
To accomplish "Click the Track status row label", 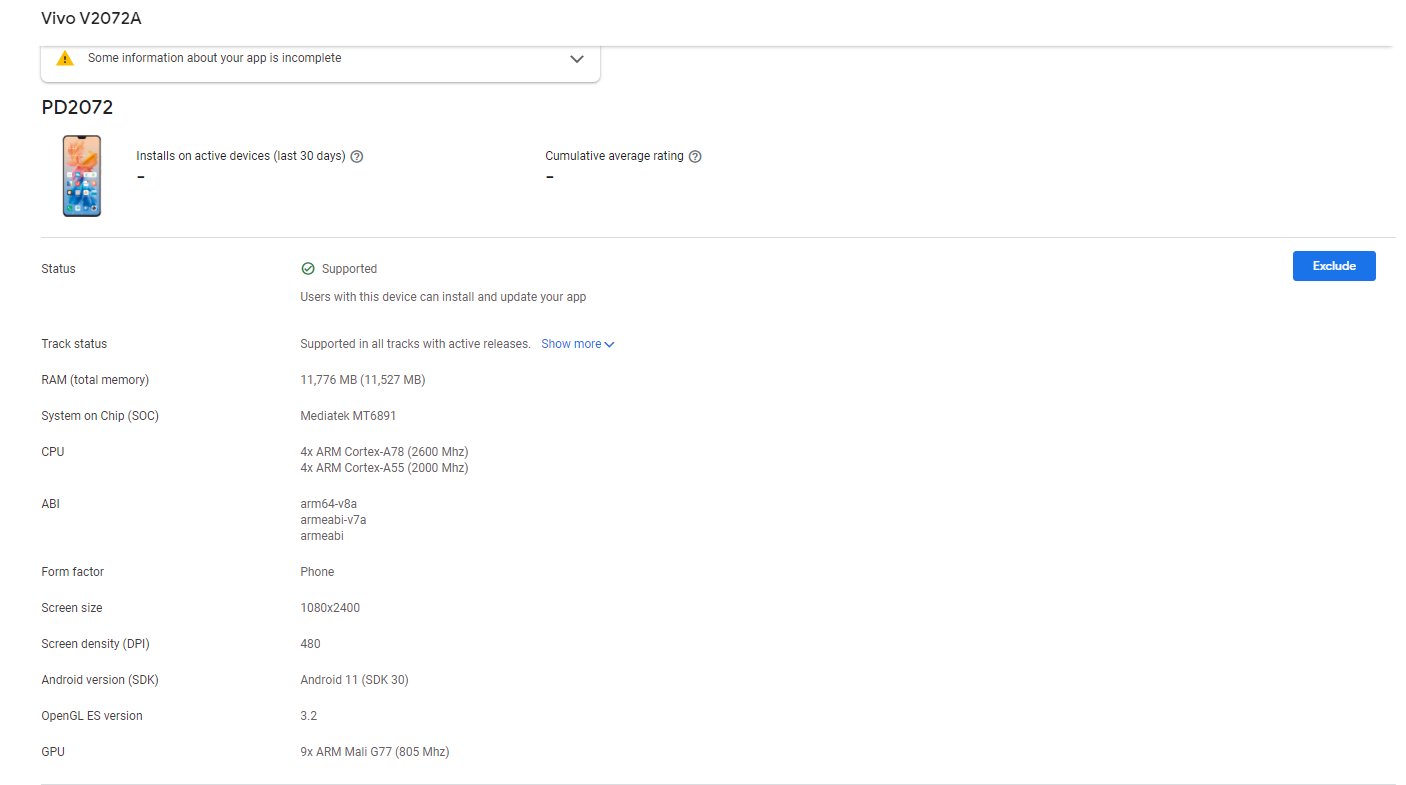I will [x=74, y=344].
